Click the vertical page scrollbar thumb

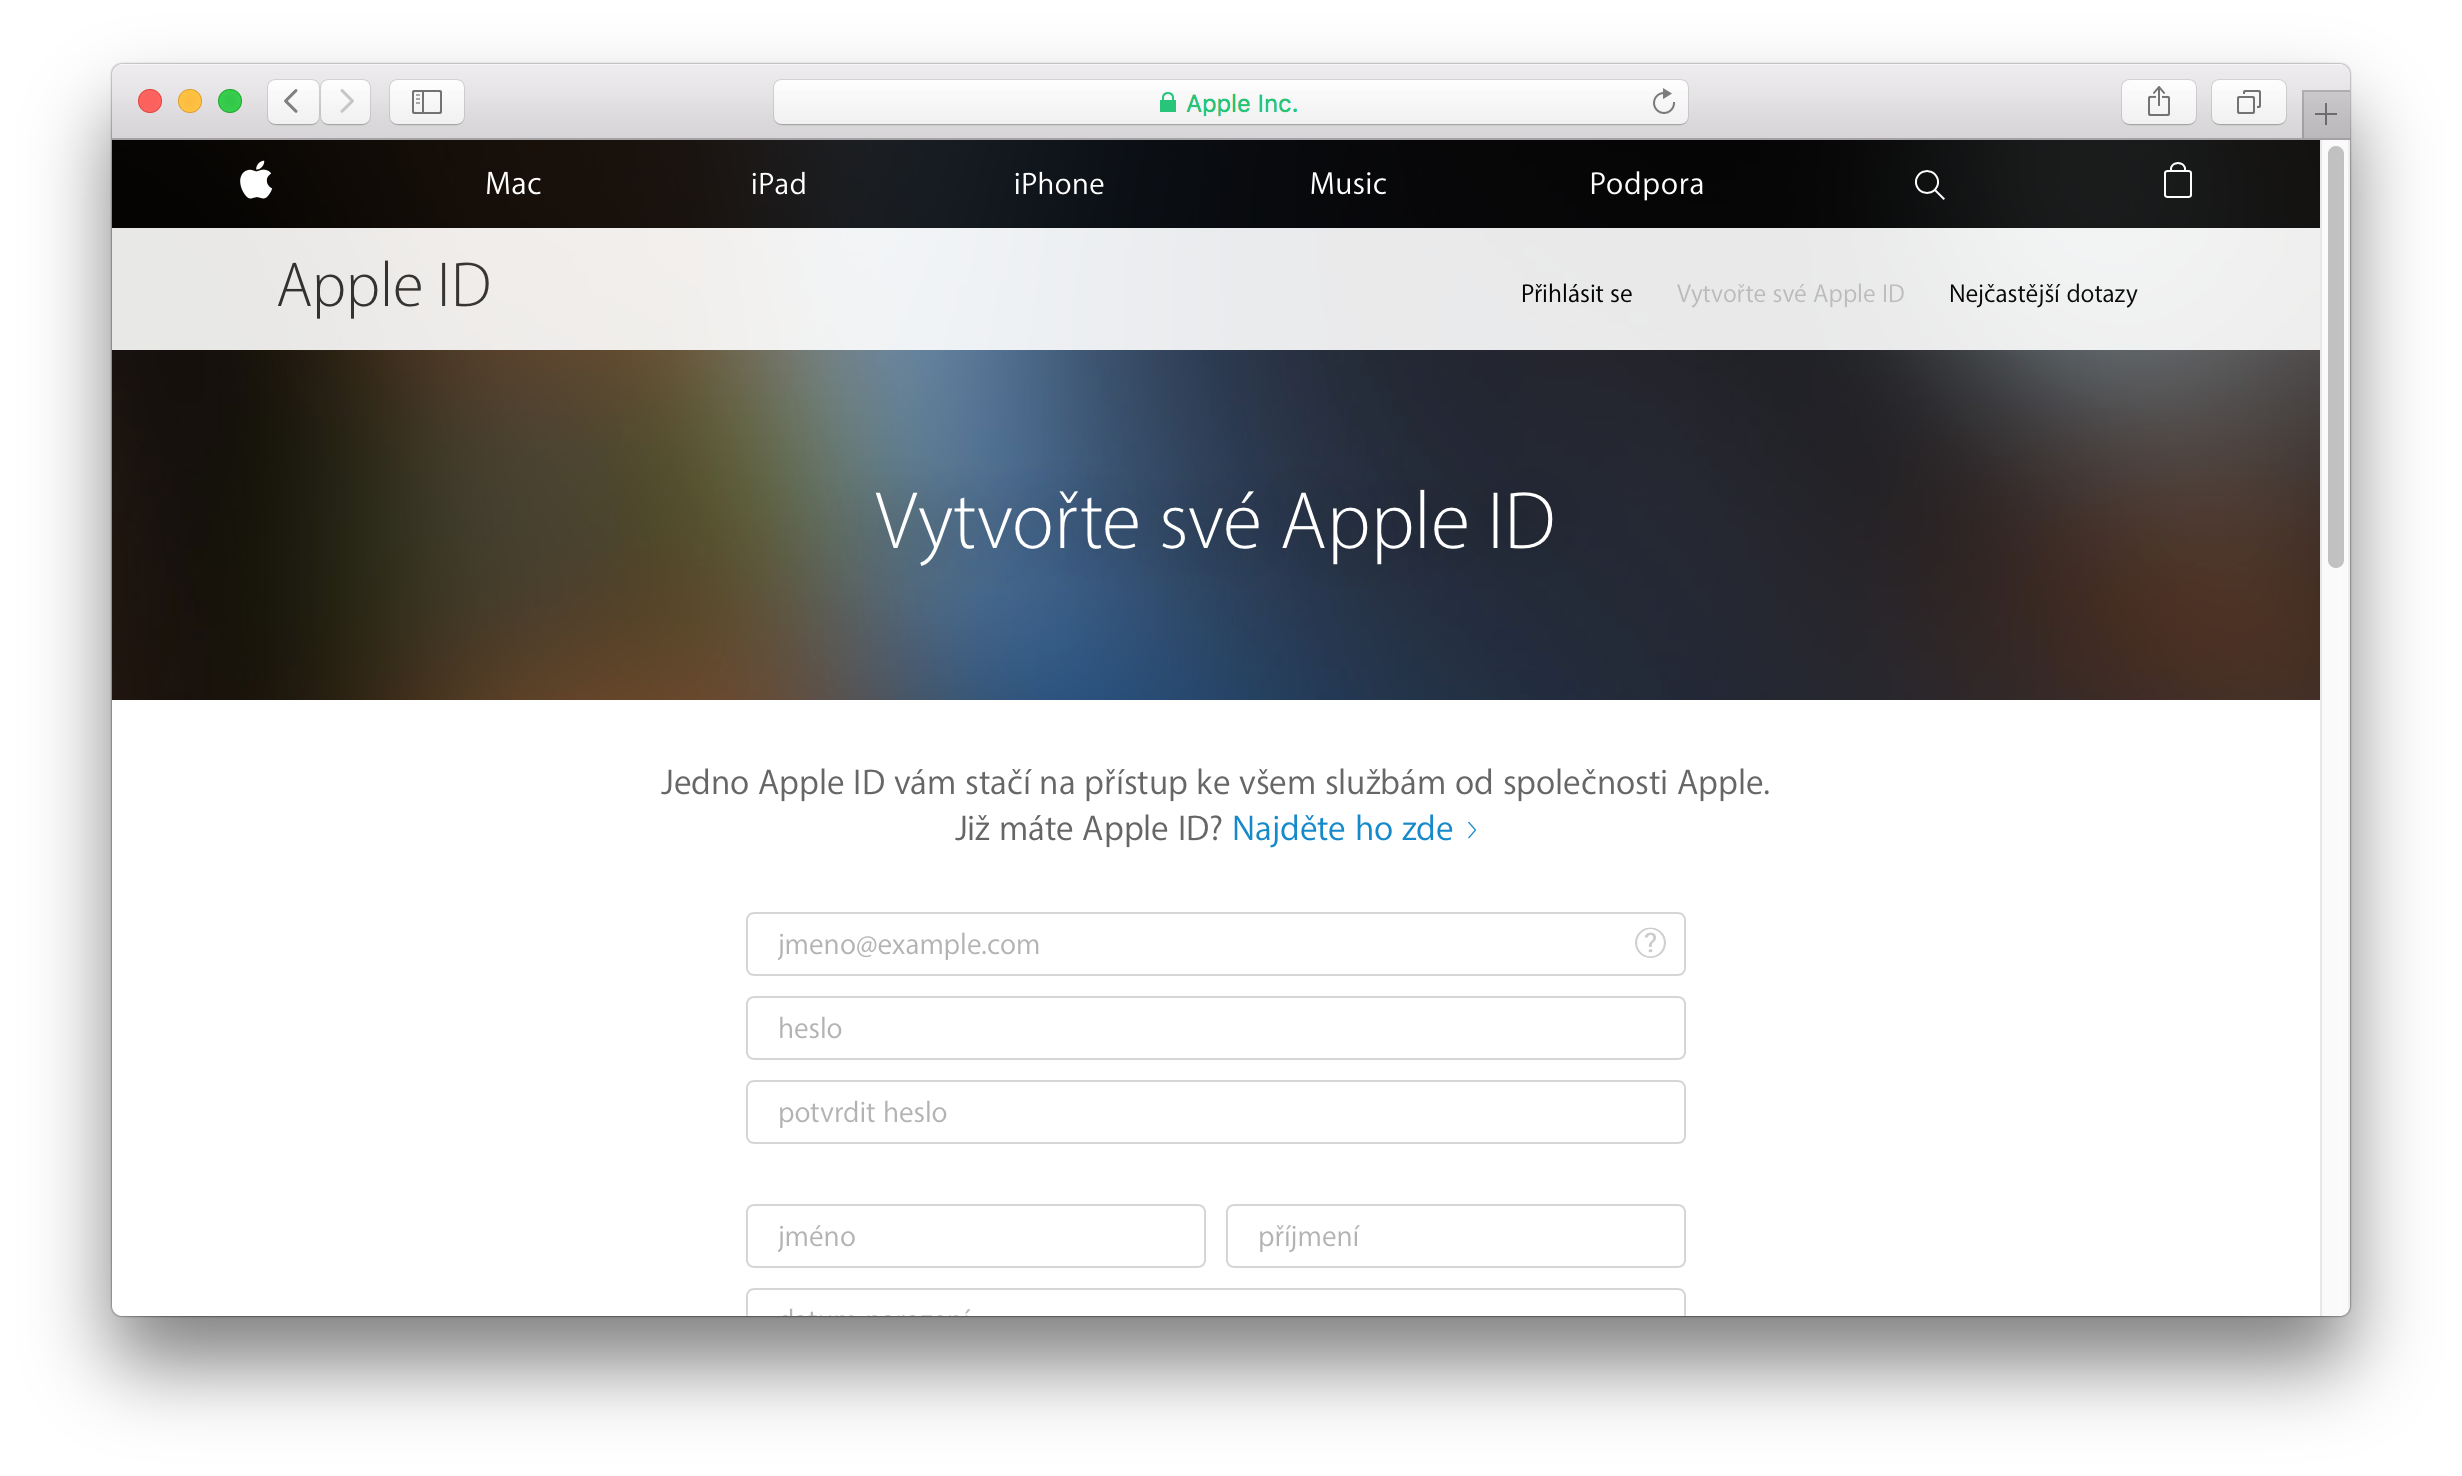(x=2335, y=357)
